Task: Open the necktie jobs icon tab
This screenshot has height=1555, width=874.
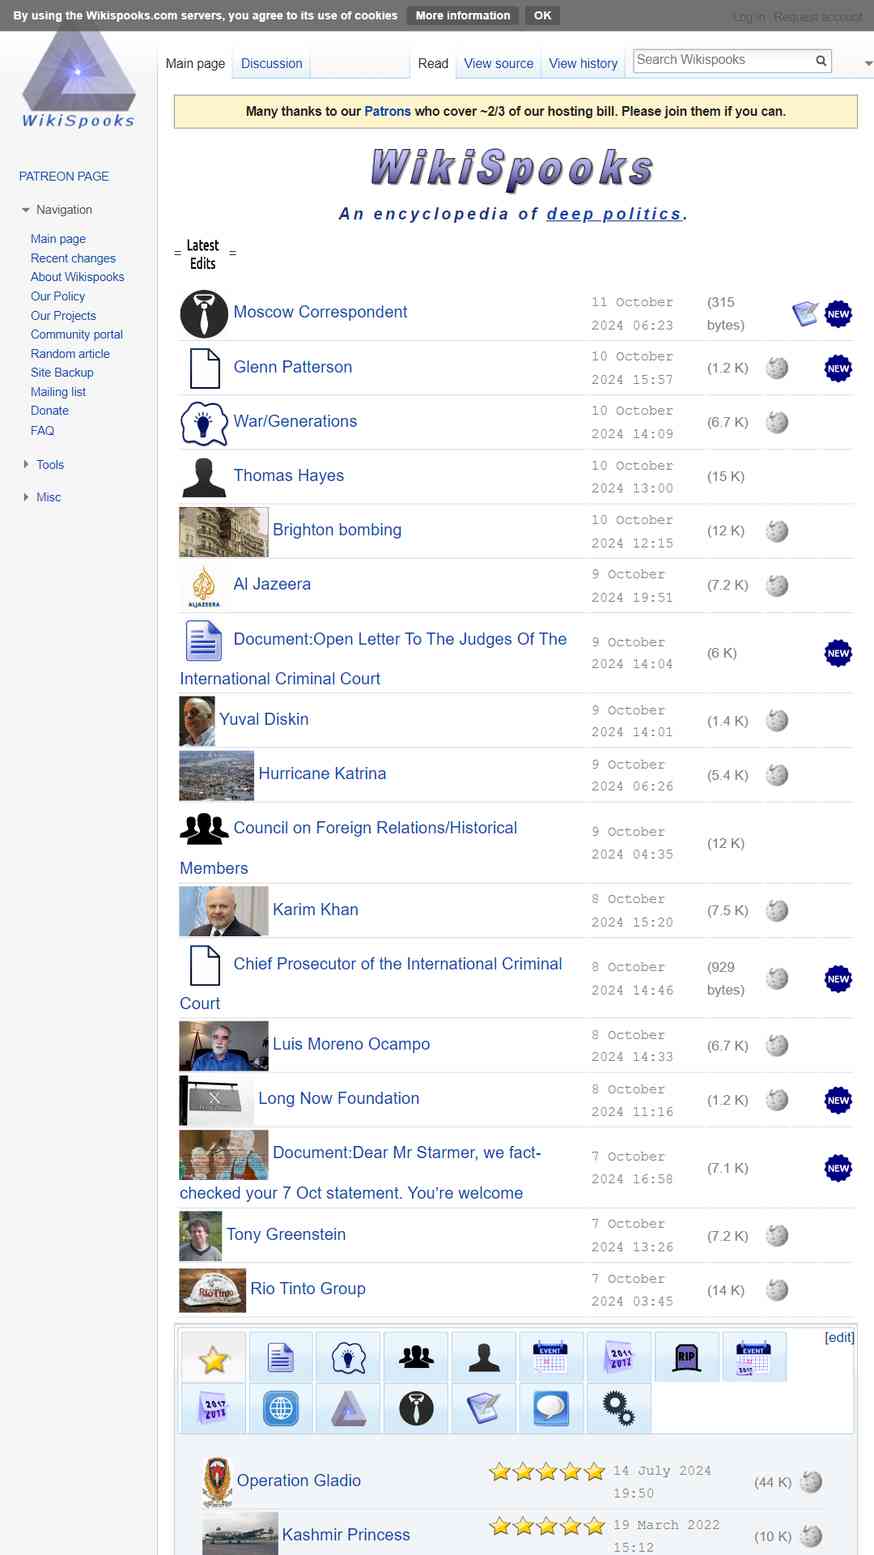Action: [x=416, y=1408]
